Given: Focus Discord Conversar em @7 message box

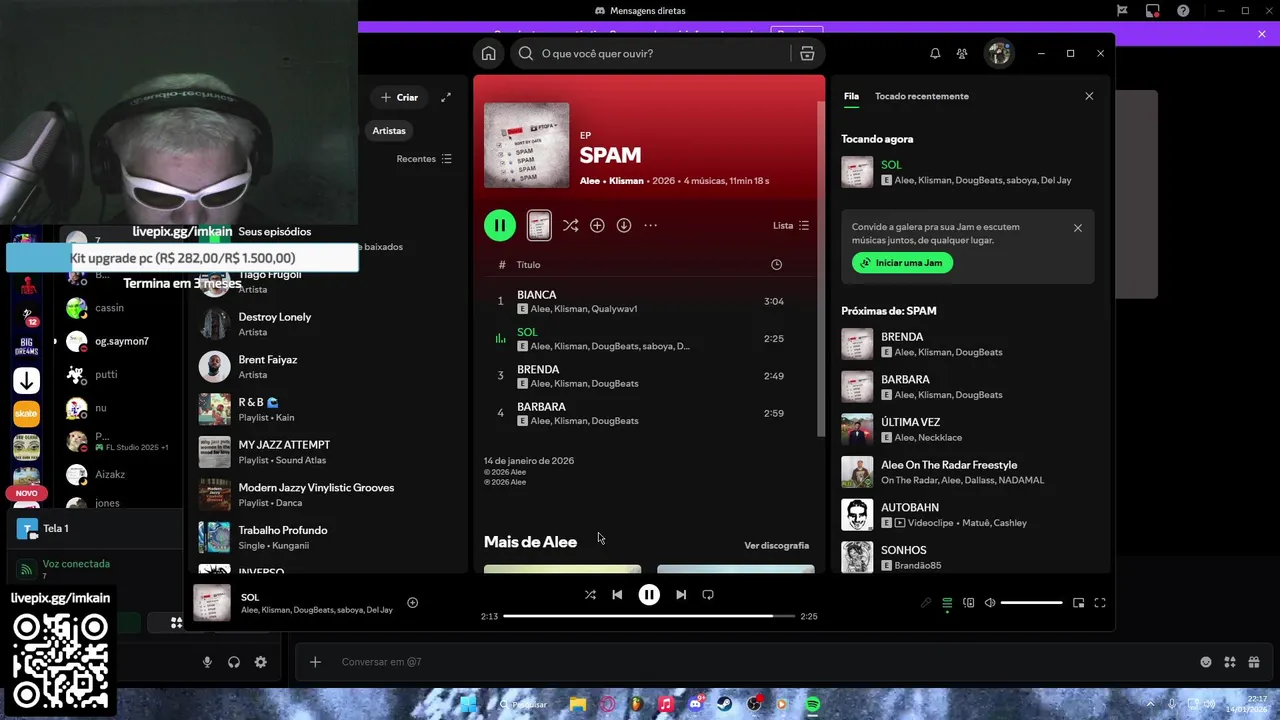Looking at the screenshot, I should click(760, 662).
